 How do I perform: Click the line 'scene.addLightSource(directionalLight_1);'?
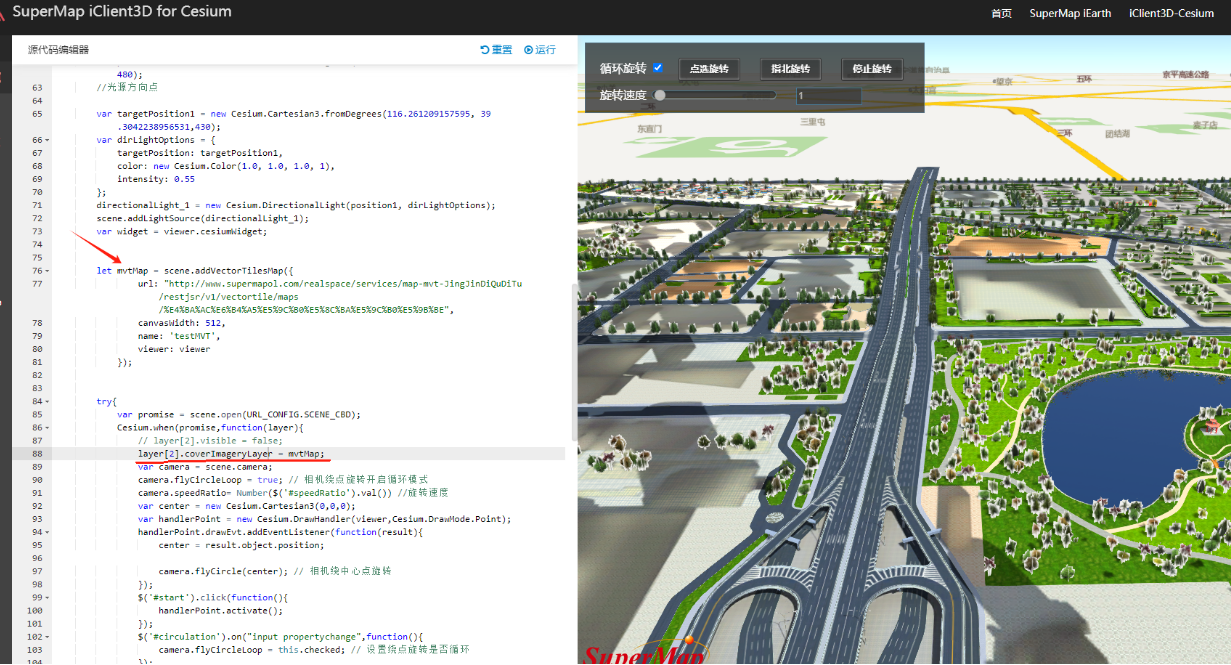coord(203,218)
